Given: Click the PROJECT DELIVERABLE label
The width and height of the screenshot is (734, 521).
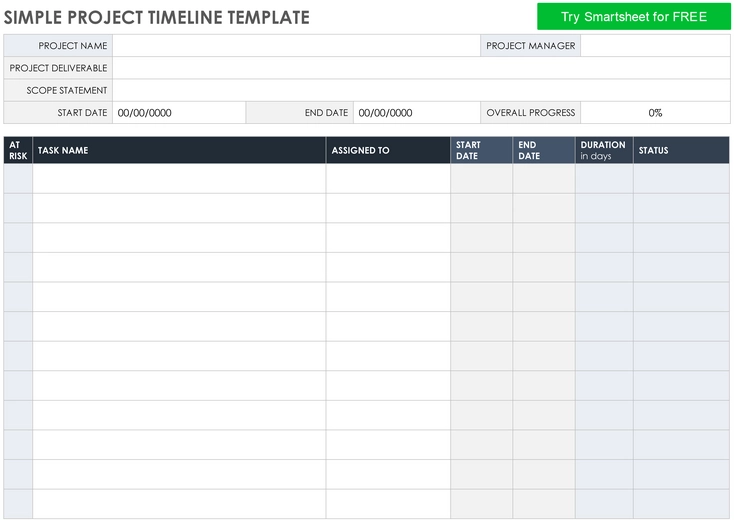Looking at the screenshot, I should coord(58,68).
